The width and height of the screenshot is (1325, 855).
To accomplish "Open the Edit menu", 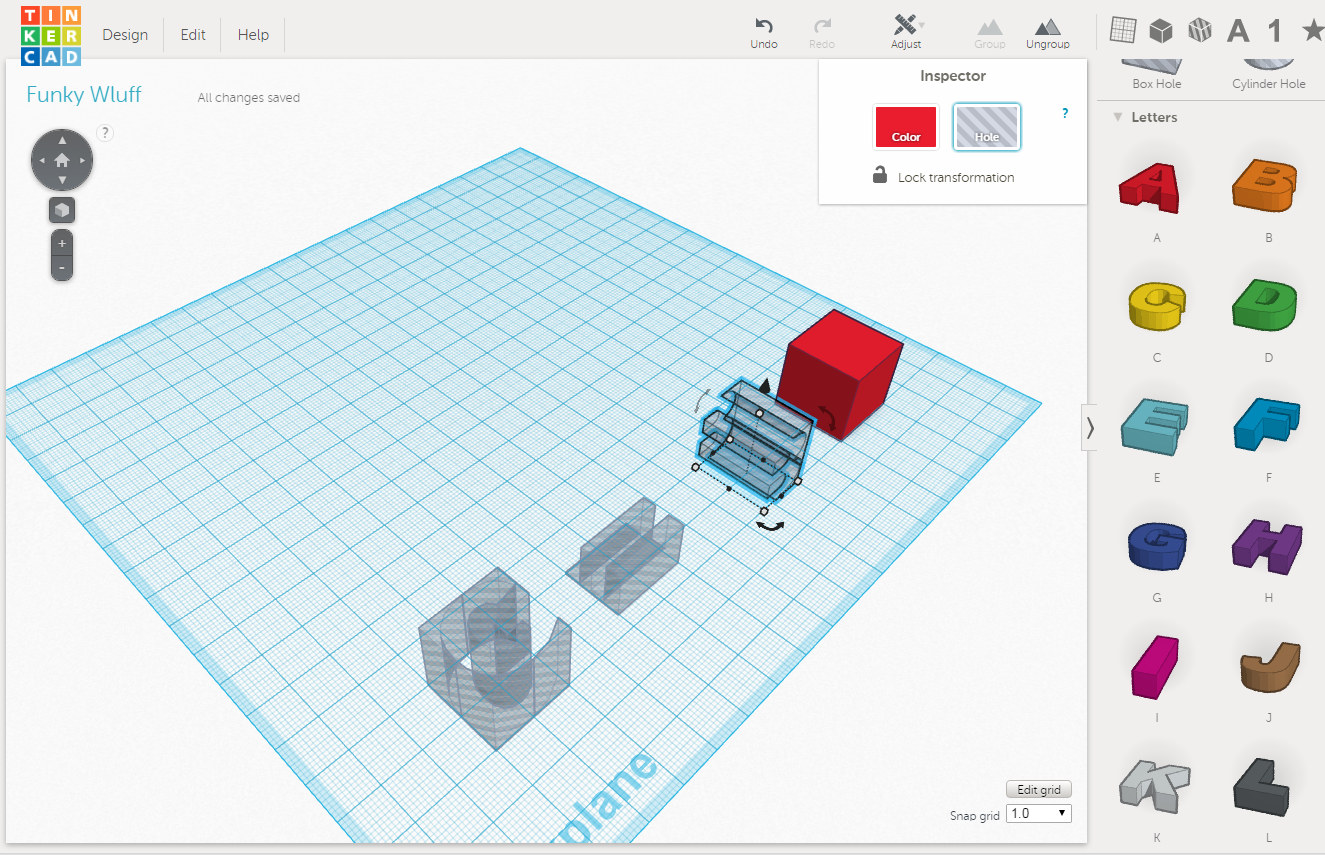I will pos(193,35).
